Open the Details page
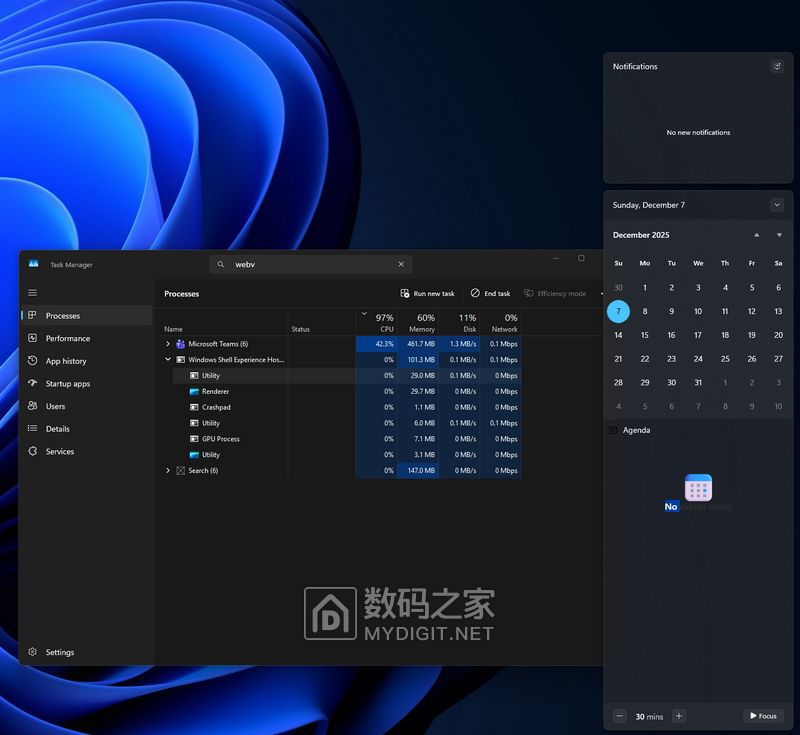 (87, 428)
